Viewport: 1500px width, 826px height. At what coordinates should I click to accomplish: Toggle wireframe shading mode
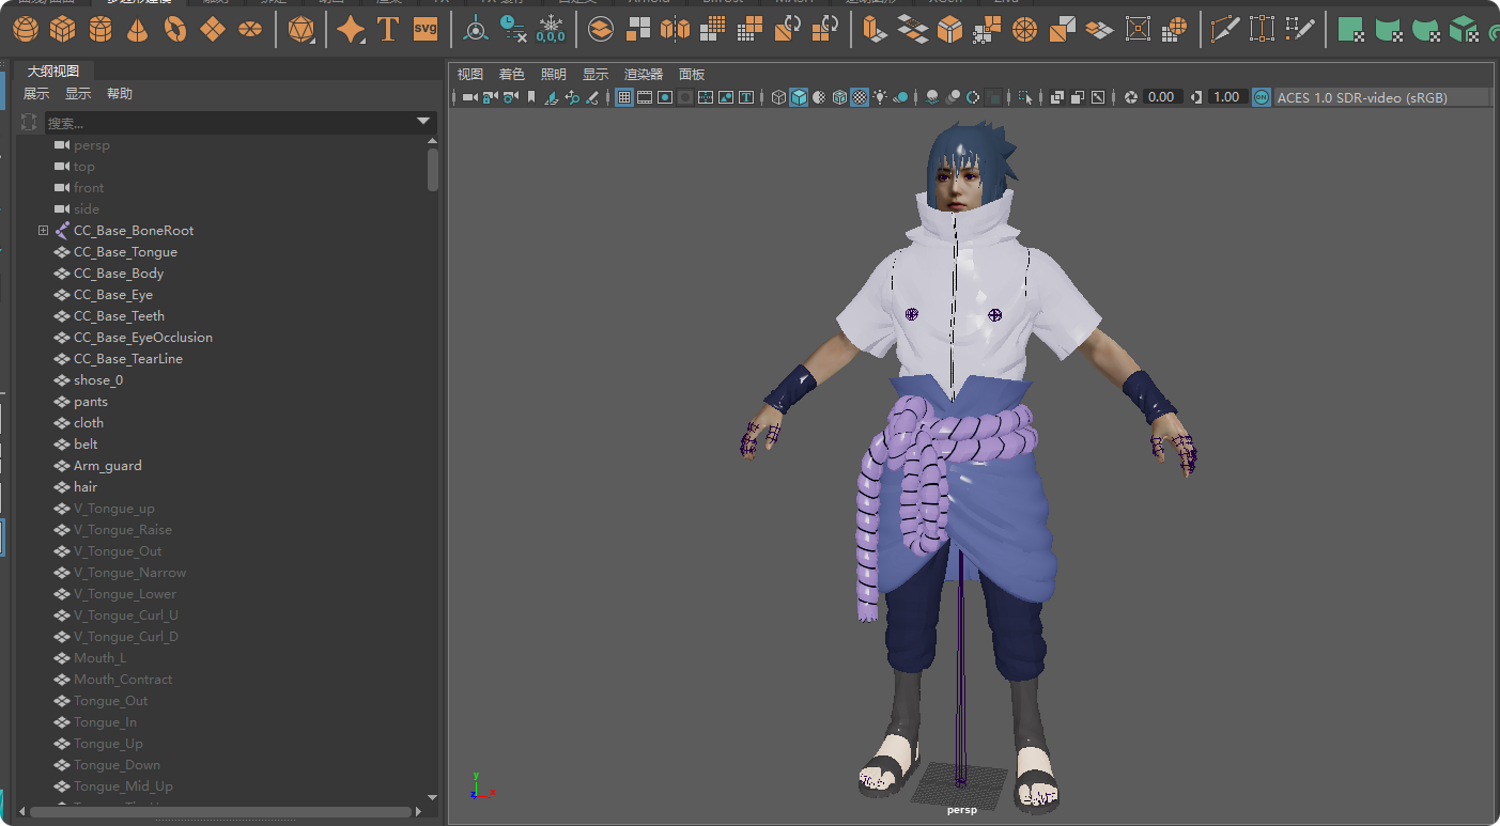(778, 97)
